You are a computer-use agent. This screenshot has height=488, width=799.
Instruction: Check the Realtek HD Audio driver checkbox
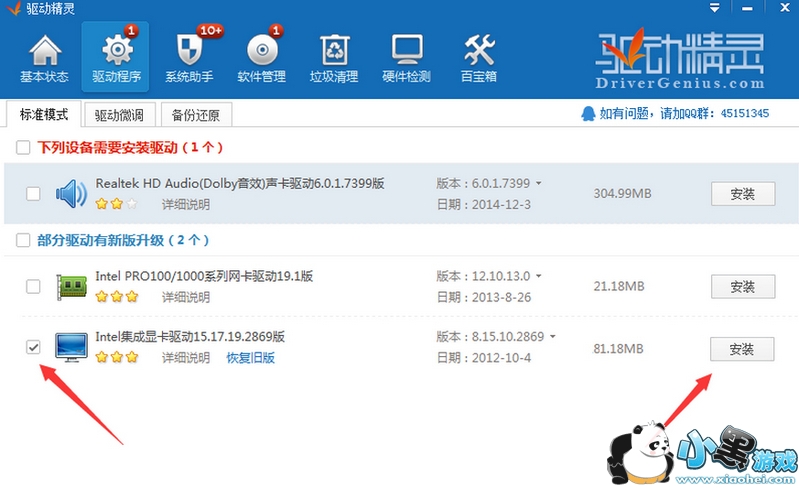click(x=33, y=193)
